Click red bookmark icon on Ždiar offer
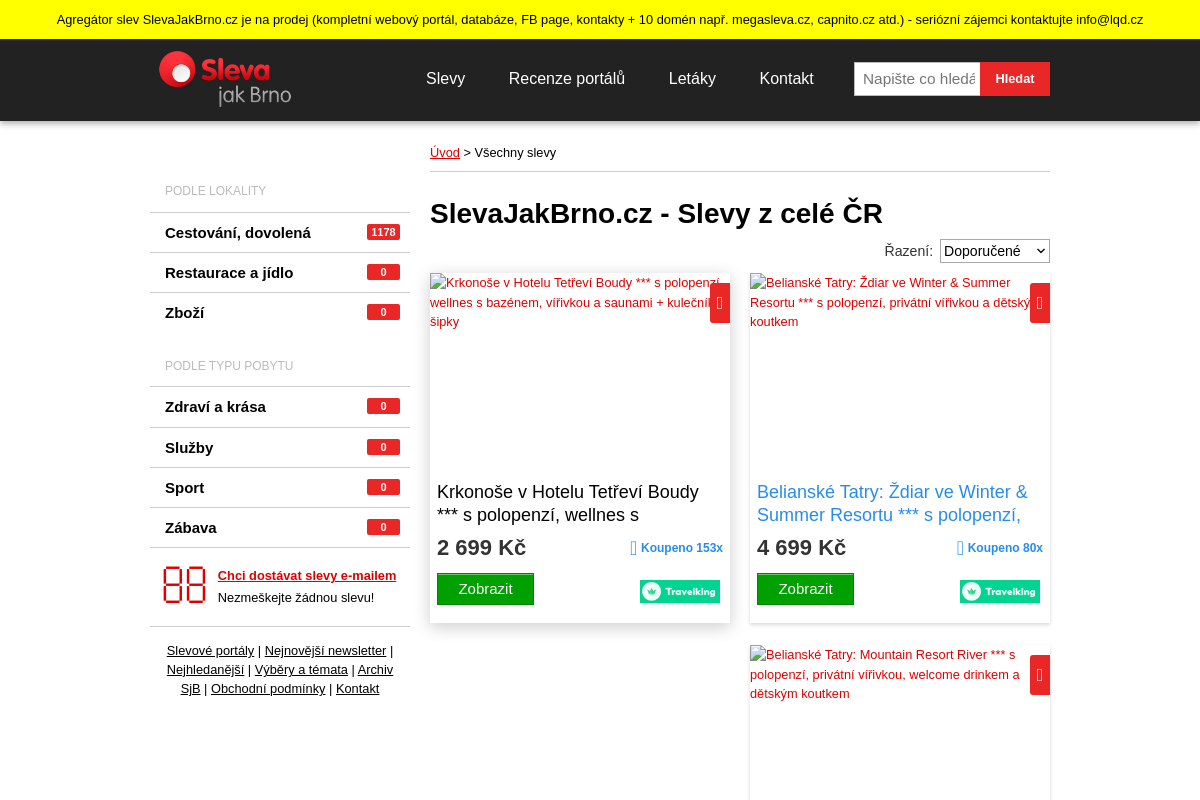 (x=1040, y=303)
